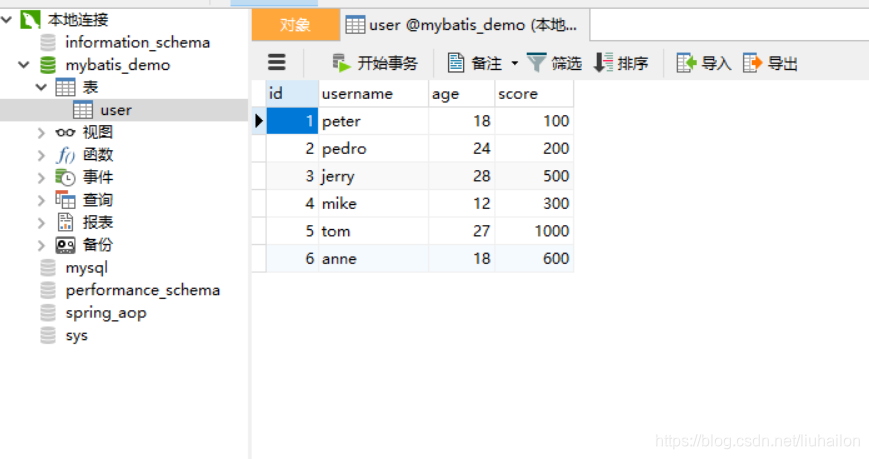Expand the 函数 functions node
Image resolution: width=869 pixels, height=459 pixels.
41,155
